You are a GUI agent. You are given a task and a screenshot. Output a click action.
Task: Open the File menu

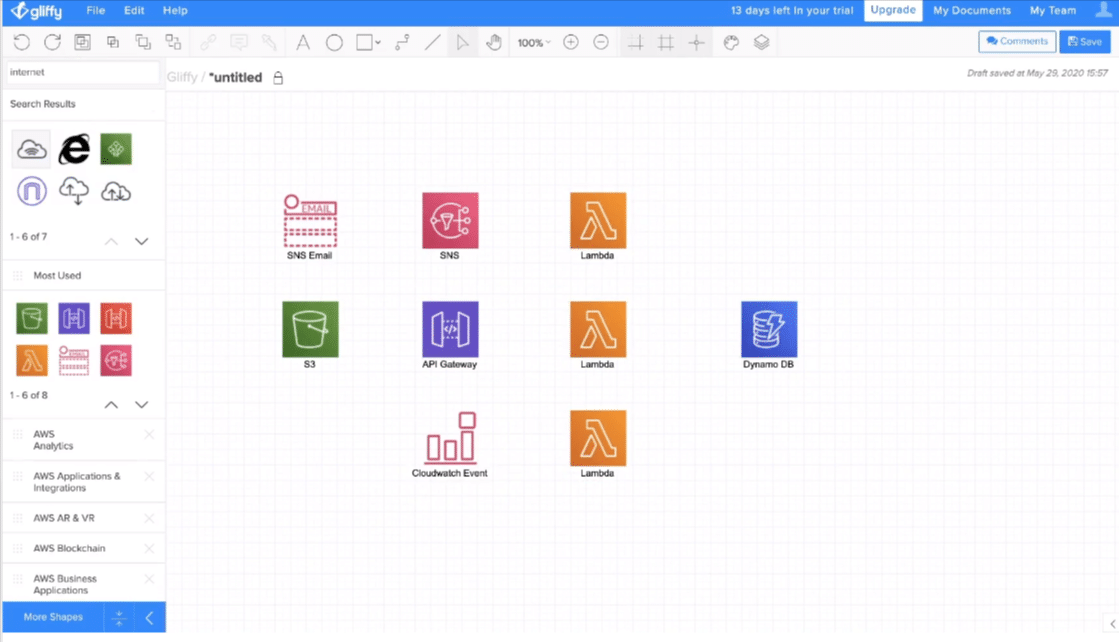point(96,11)
